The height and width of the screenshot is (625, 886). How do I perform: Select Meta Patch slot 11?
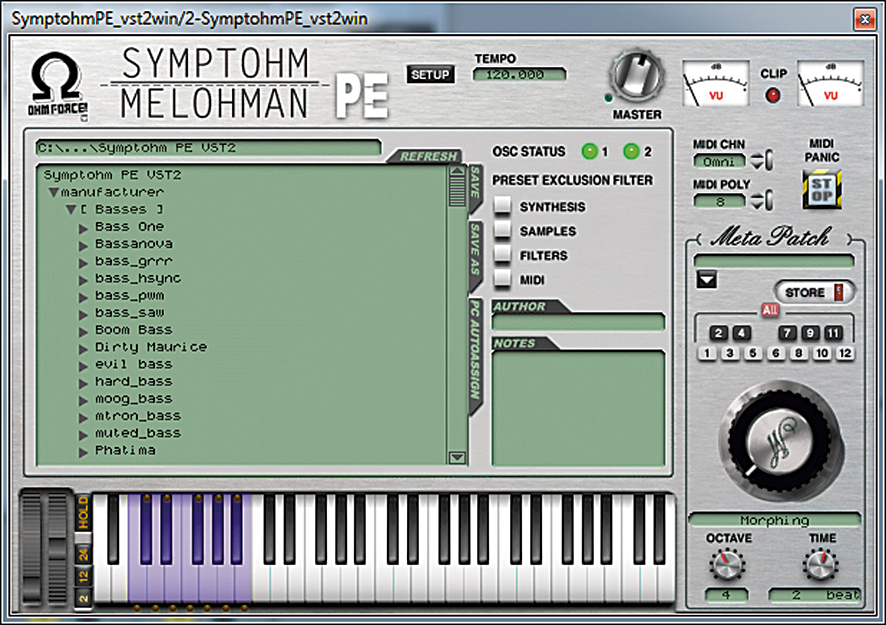tap(833, 333)
